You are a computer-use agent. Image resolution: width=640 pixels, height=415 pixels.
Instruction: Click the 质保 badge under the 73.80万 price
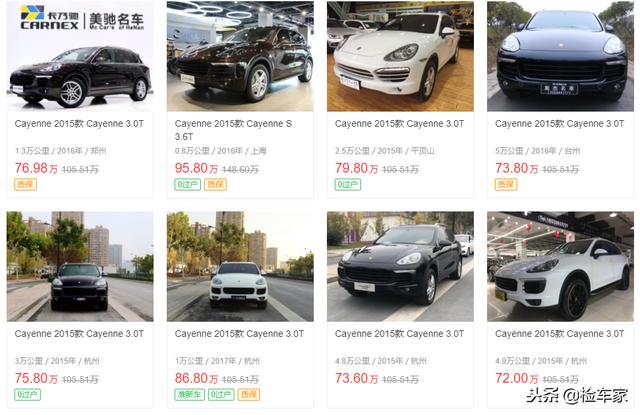(x=506, y=184)
